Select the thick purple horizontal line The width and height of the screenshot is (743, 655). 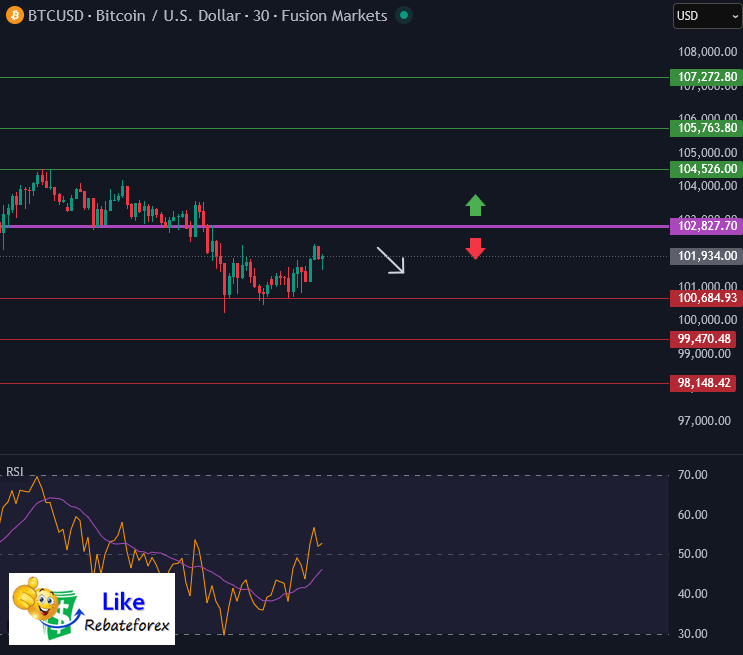[x=335, y=227]
